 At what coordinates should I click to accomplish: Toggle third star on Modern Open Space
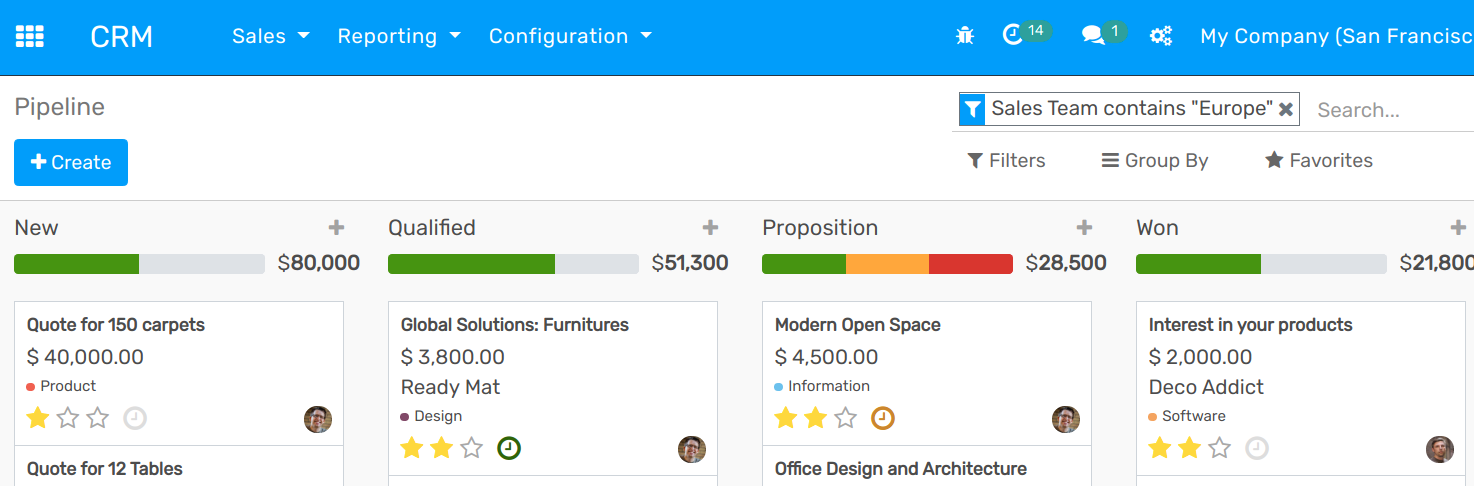point(845,418)
